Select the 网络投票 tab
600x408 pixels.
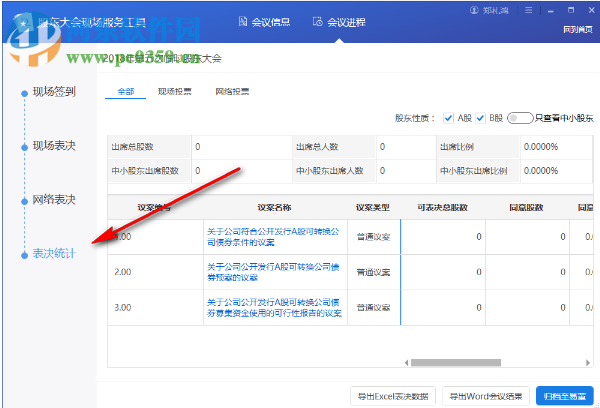coord(232,91)
